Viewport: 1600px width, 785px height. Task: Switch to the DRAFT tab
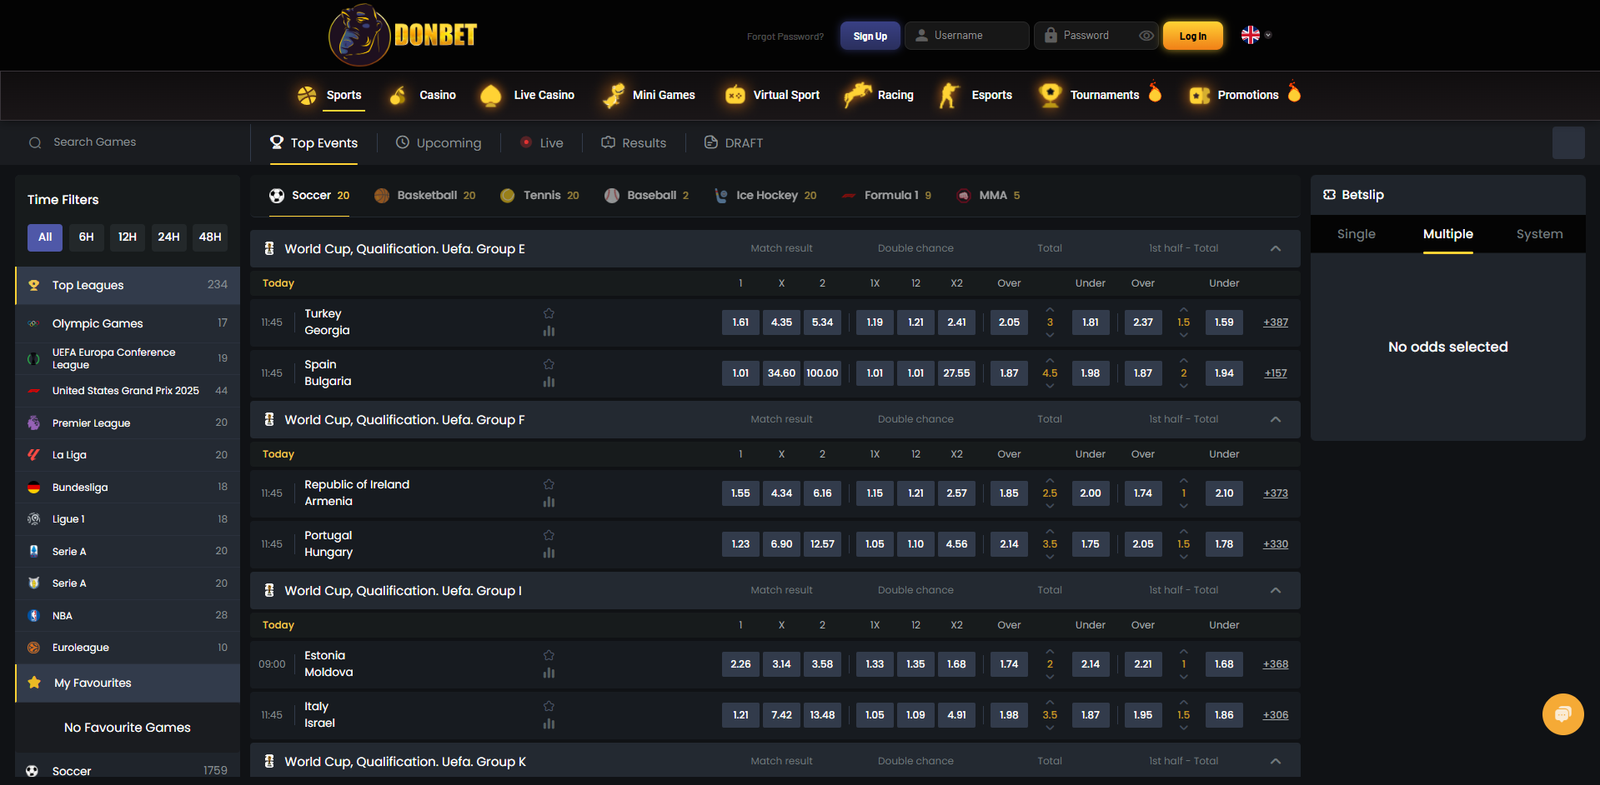[x=733, y=143]
